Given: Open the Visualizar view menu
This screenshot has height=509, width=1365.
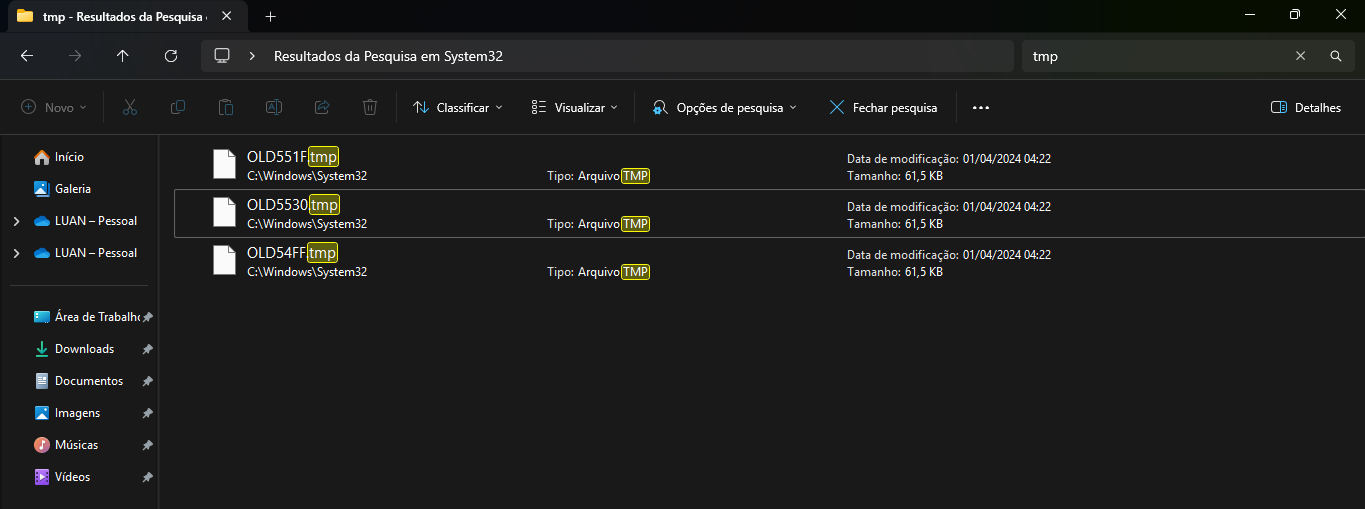Looking at the screenshot, I should [575, 107].
